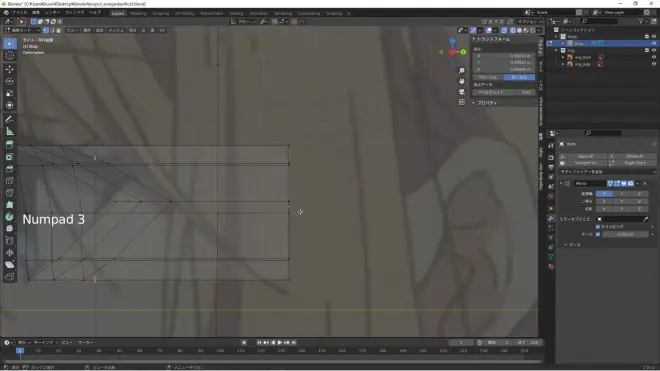Select the Smooth tool
The image size is (660, 371).
point(10,229)
